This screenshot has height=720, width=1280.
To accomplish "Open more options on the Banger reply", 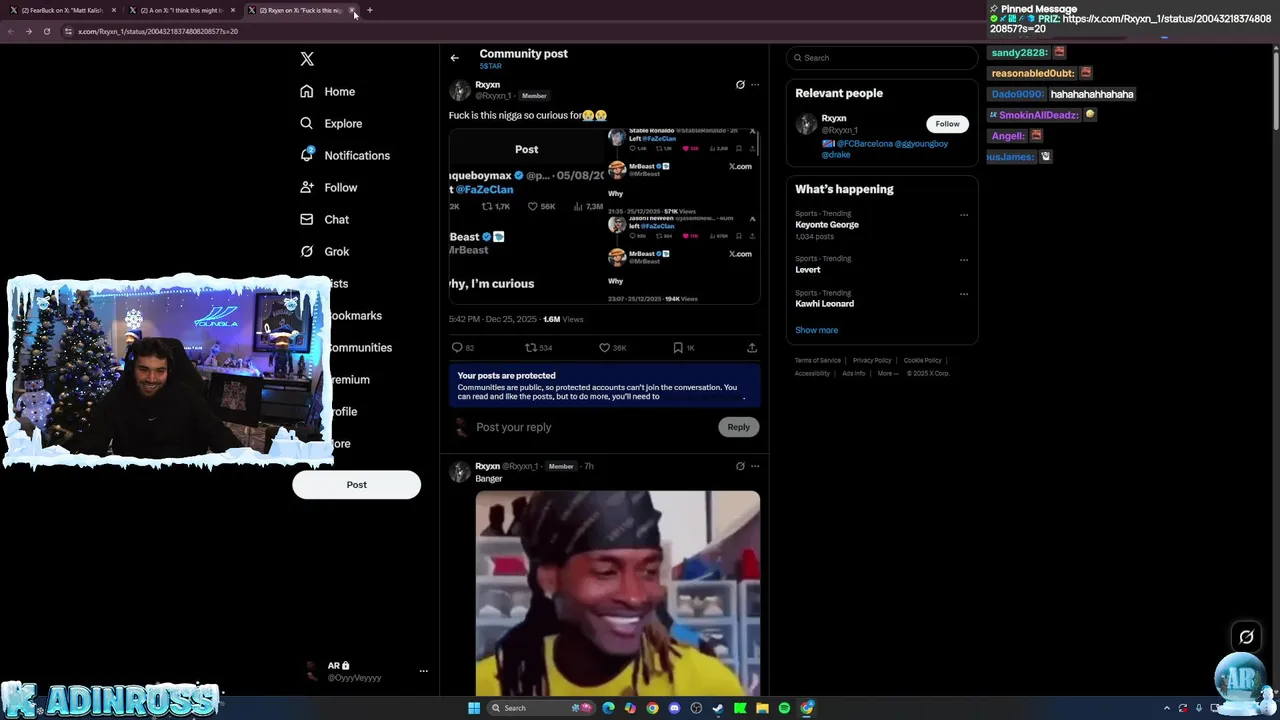I will point(755,466).
